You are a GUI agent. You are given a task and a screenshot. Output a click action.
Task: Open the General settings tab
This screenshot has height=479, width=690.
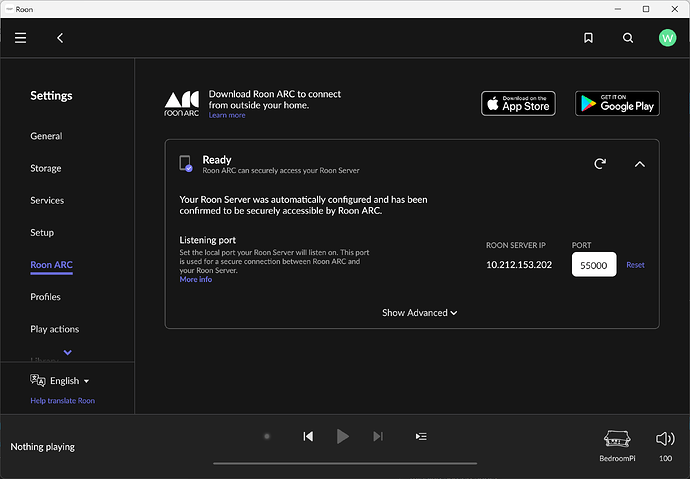point(46,136)
